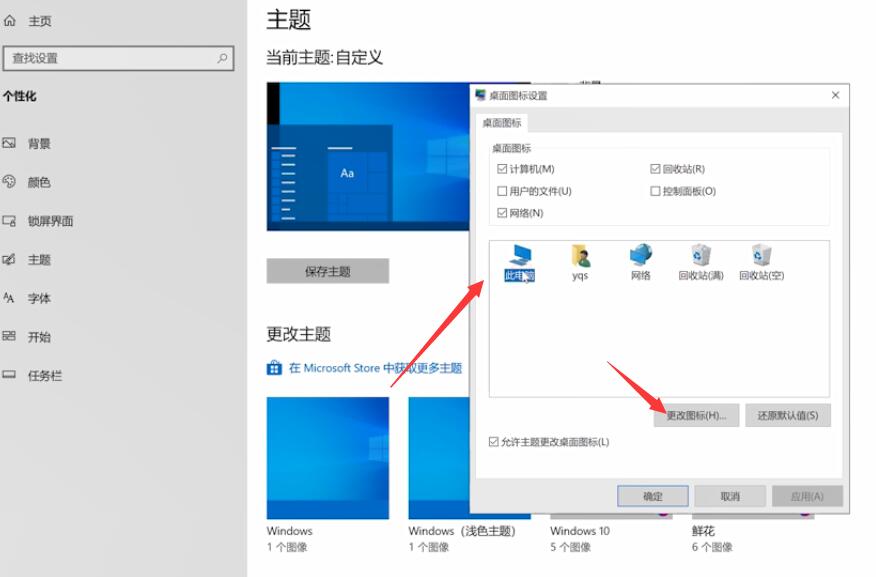Open 锁屏界面 lock screen settings
Image resolution: width=876 pixels, height=577 pixels.
[50, 221]
